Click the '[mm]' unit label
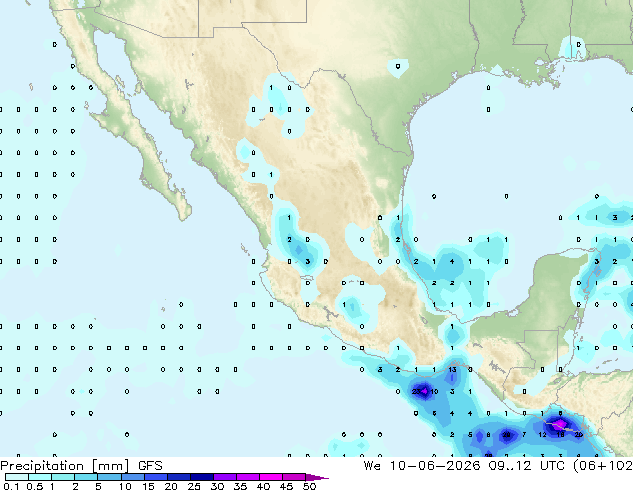The width and height of the screenshot is (634, 490). (111, 466)
